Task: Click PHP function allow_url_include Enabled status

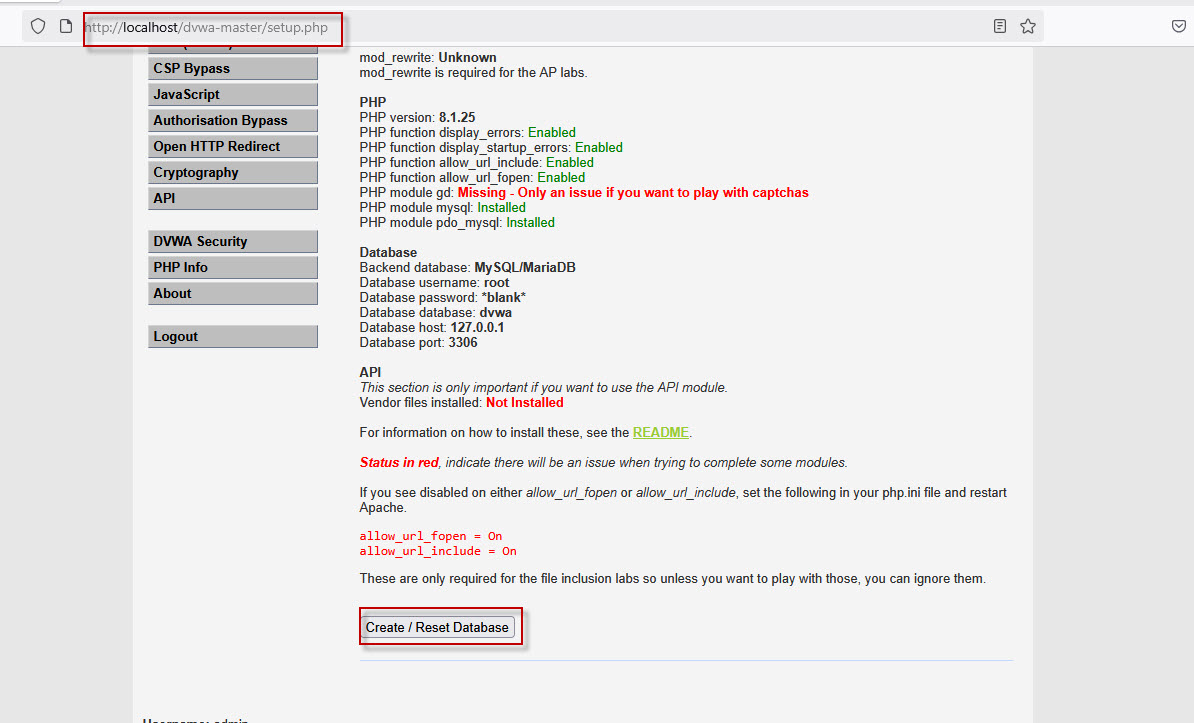Action: tap(570, 163)
